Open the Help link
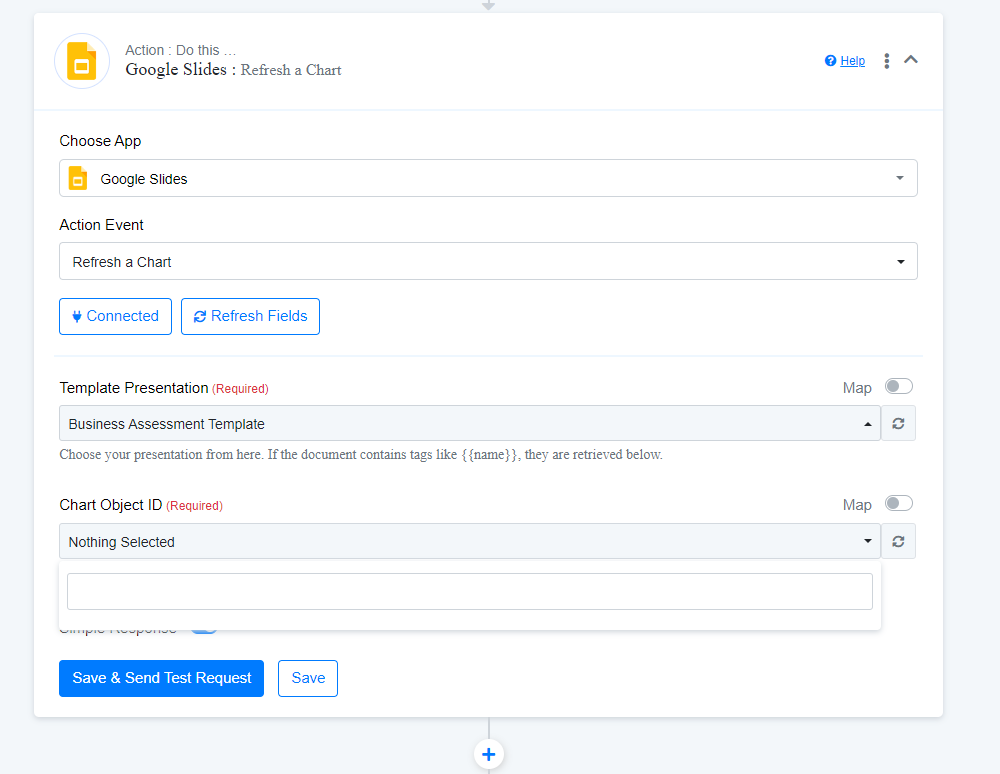The image size is (1000, 774). [x=852, y=61]
